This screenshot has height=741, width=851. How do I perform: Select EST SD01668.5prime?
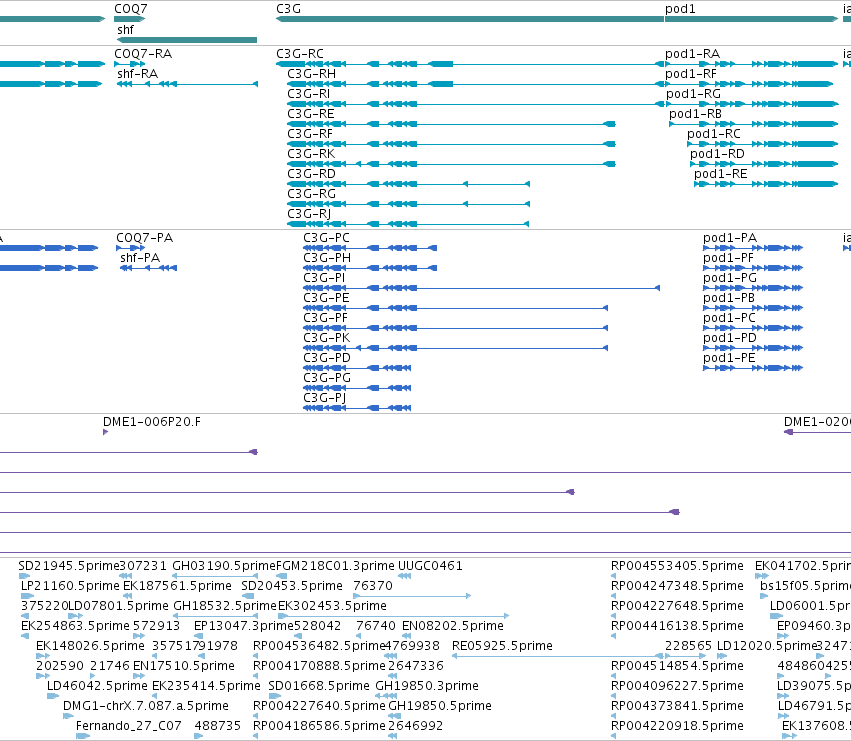tap(319, 686)
